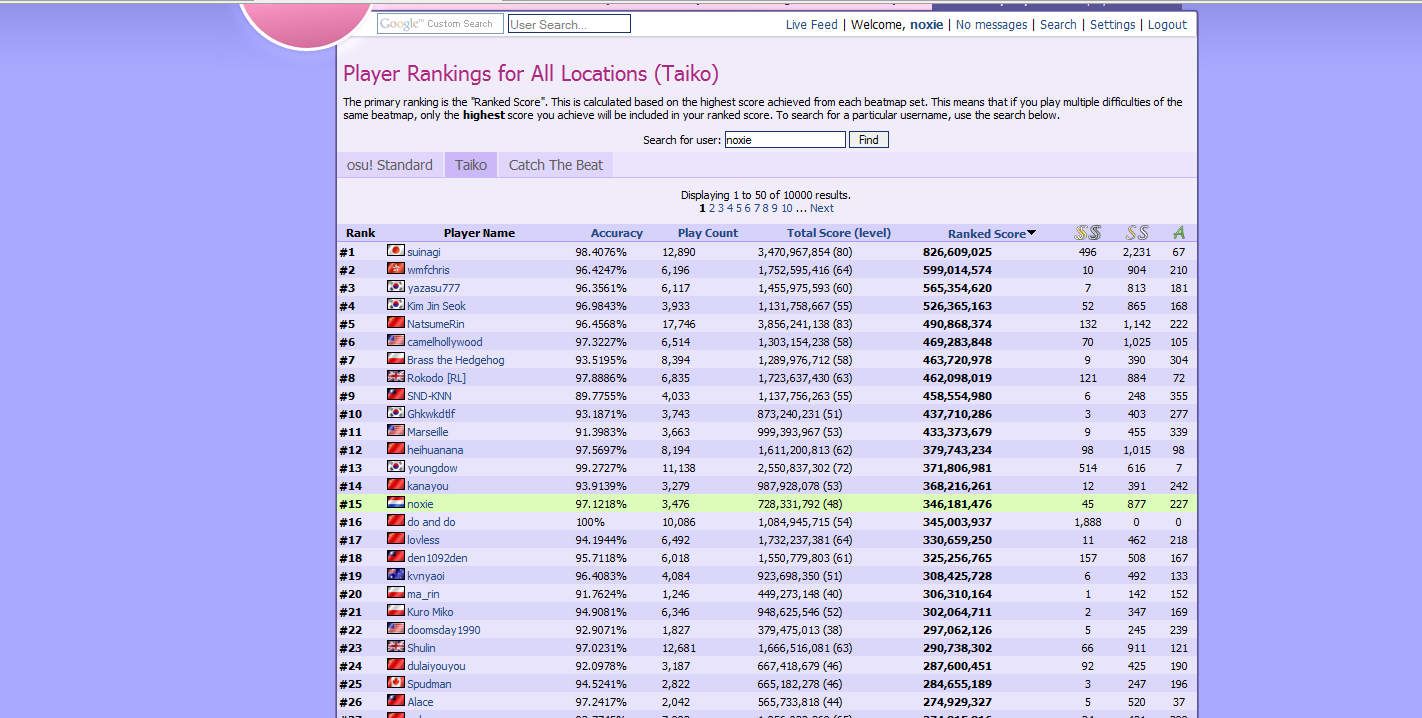Image resolution: width=1422 pixels, height=718 pixels.
Task: Sort rankings by Accuracy column
Action: (x=617, y=233)
